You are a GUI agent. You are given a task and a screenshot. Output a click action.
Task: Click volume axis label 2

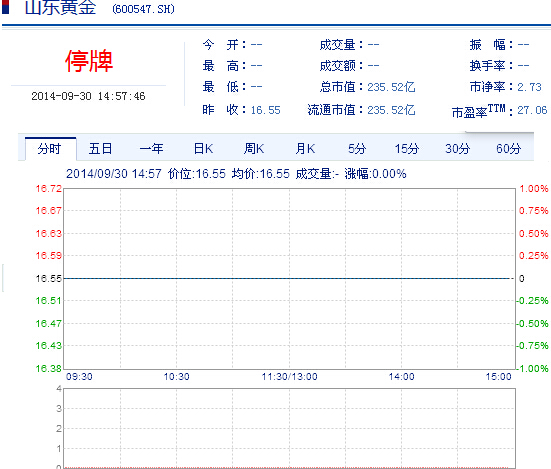click(x=59, y=429)
